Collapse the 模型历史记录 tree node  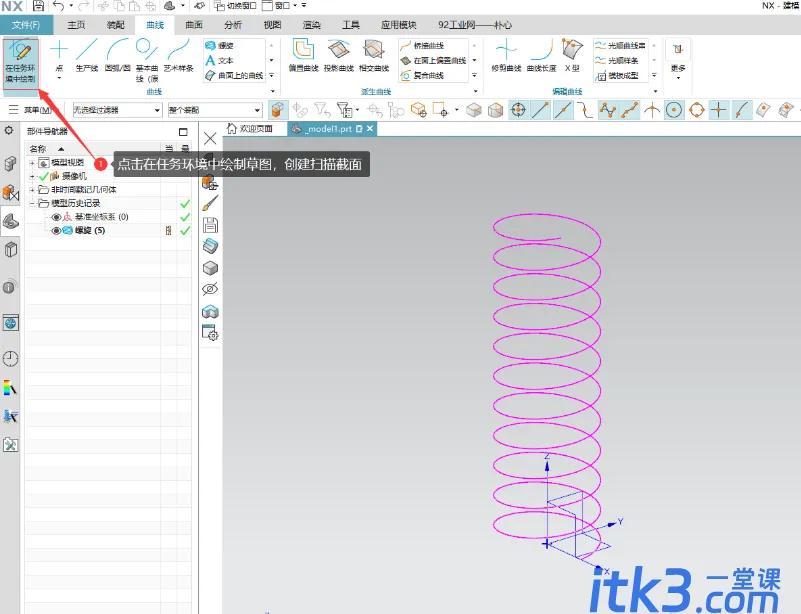click(x=32, y=203)
